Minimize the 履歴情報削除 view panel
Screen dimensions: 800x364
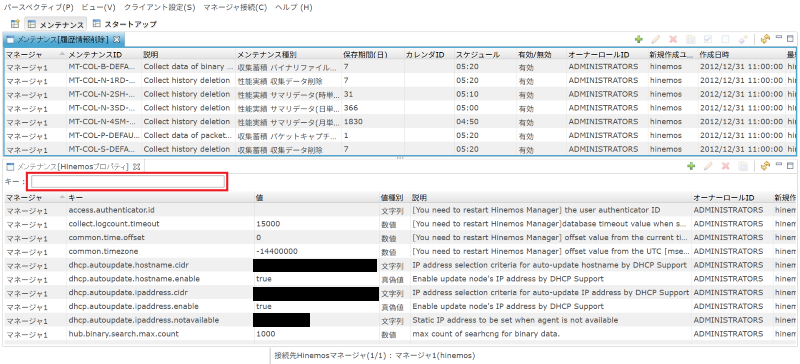[779, 38]
